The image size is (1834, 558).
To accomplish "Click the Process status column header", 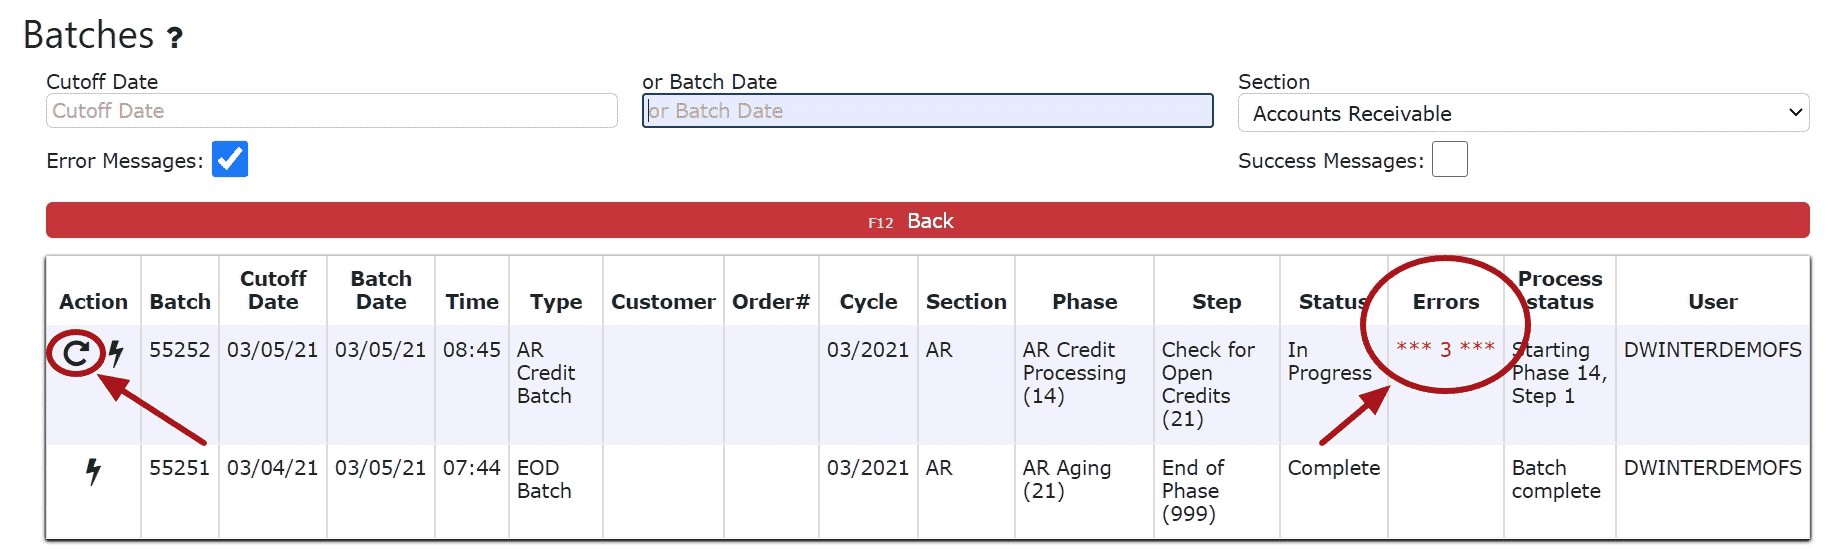I will click(1559, 290).
